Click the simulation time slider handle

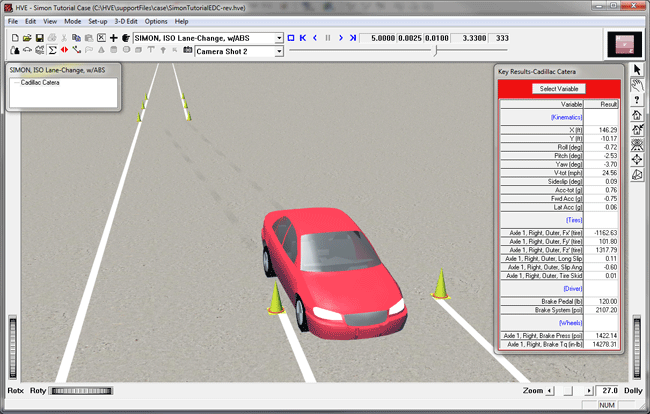[x=434, y=50]
